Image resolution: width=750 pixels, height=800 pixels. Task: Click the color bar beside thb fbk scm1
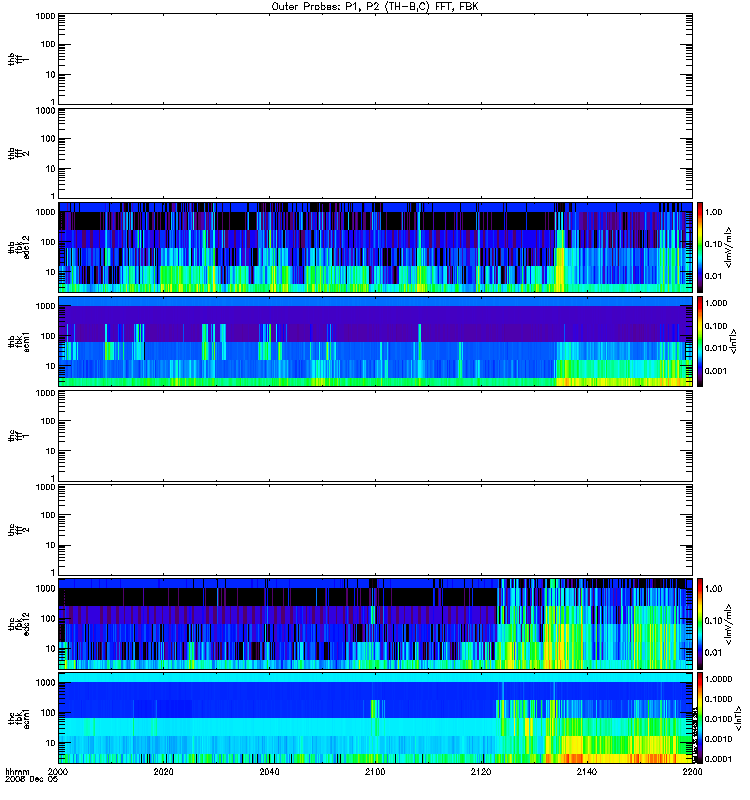click(700, 341)
